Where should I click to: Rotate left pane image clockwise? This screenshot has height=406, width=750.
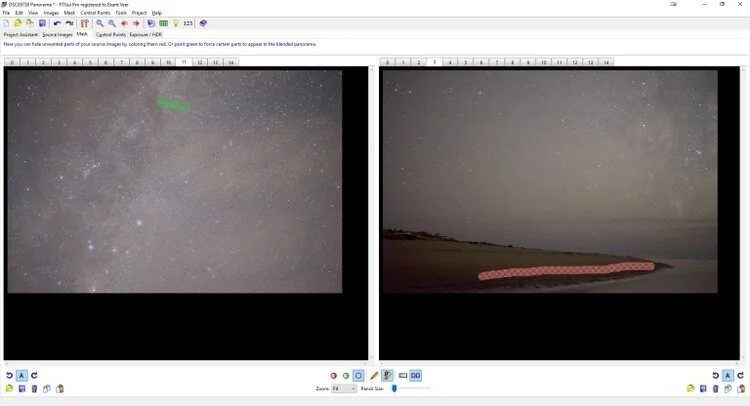34,375
